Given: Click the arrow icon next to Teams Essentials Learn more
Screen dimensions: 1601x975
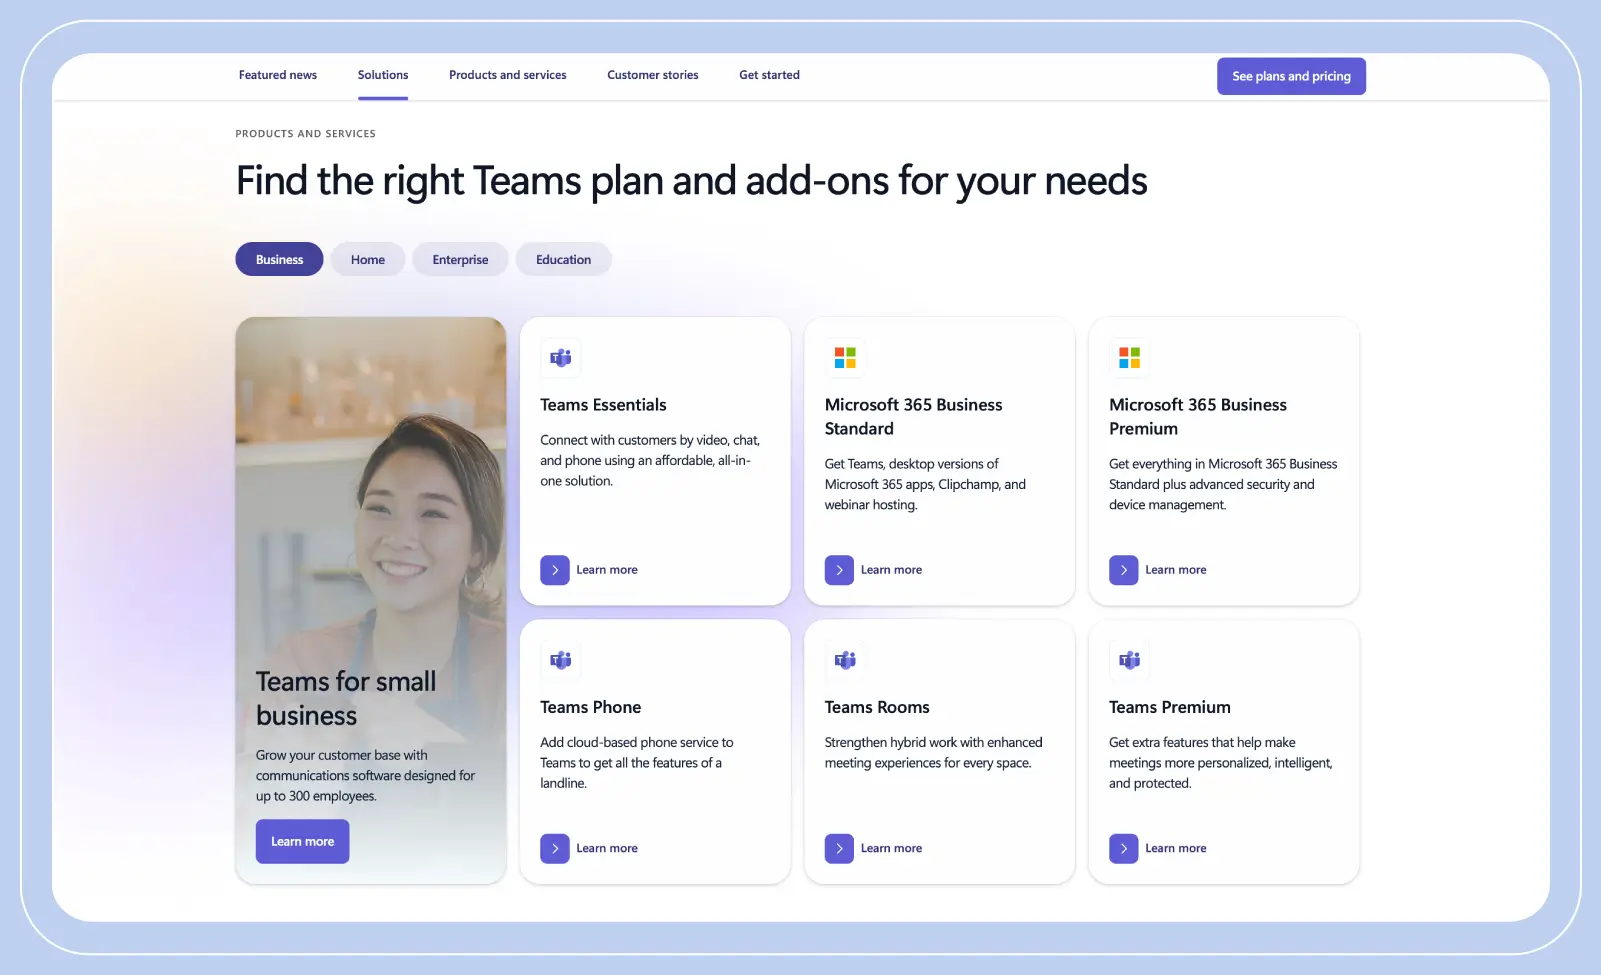Looking at the screenshot, I should 555,569.
